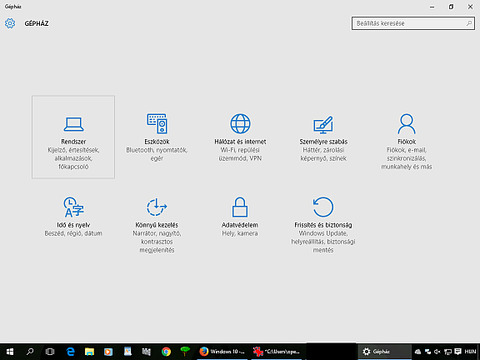Viewport: 480px width, 360px height.
Task: Open taskbar search magnifier
Action: click(30, 351)
